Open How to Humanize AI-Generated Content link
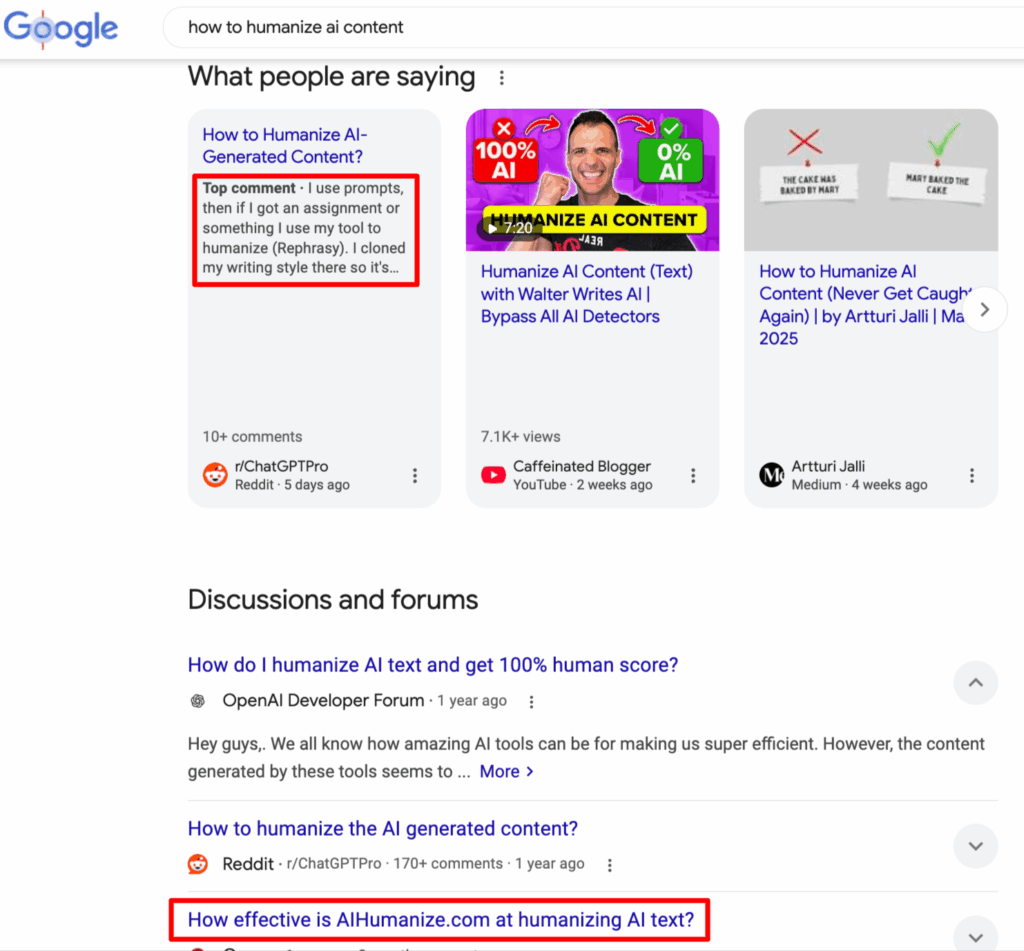The image size is (1024, 951). 285,146
